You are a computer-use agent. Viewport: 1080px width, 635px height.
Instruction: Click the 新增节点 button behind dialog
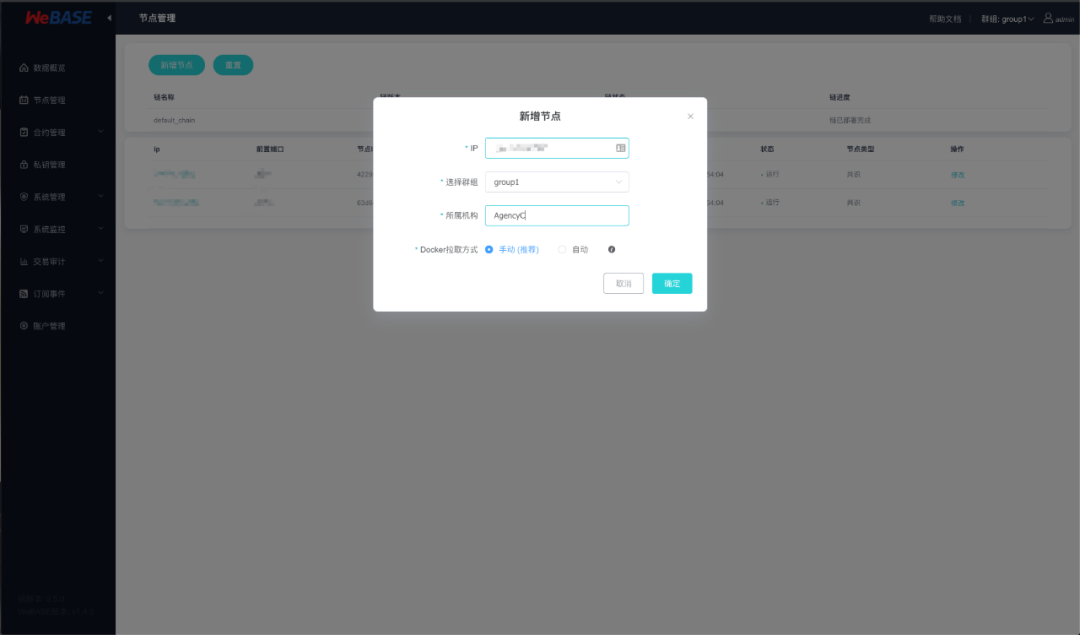pos(176,65)
